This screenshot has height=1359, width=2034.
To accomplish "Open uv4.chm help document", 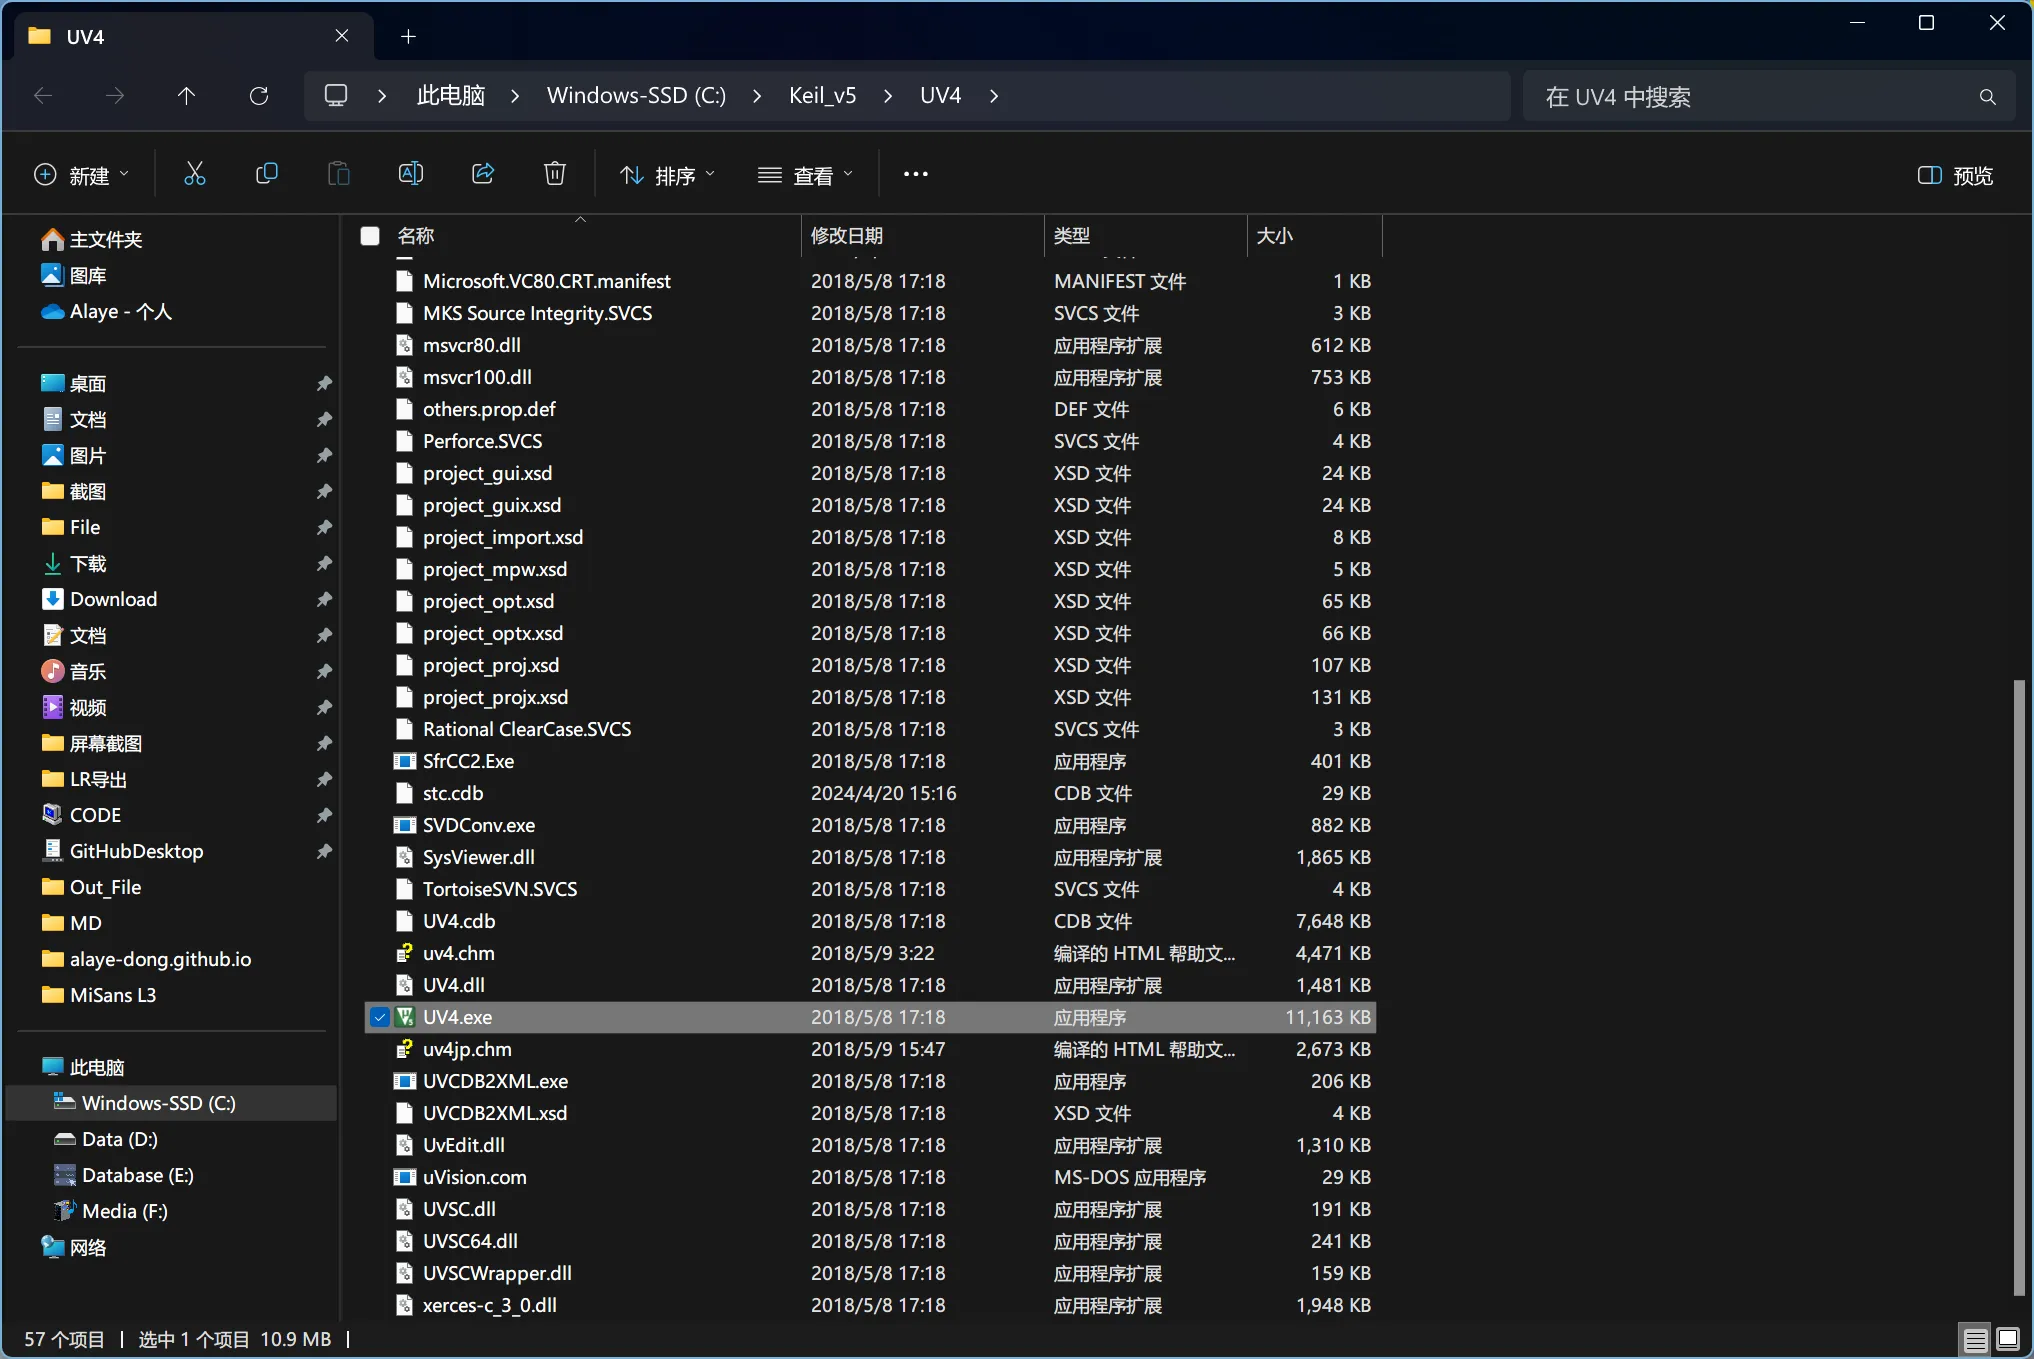I will coord(455,954).
